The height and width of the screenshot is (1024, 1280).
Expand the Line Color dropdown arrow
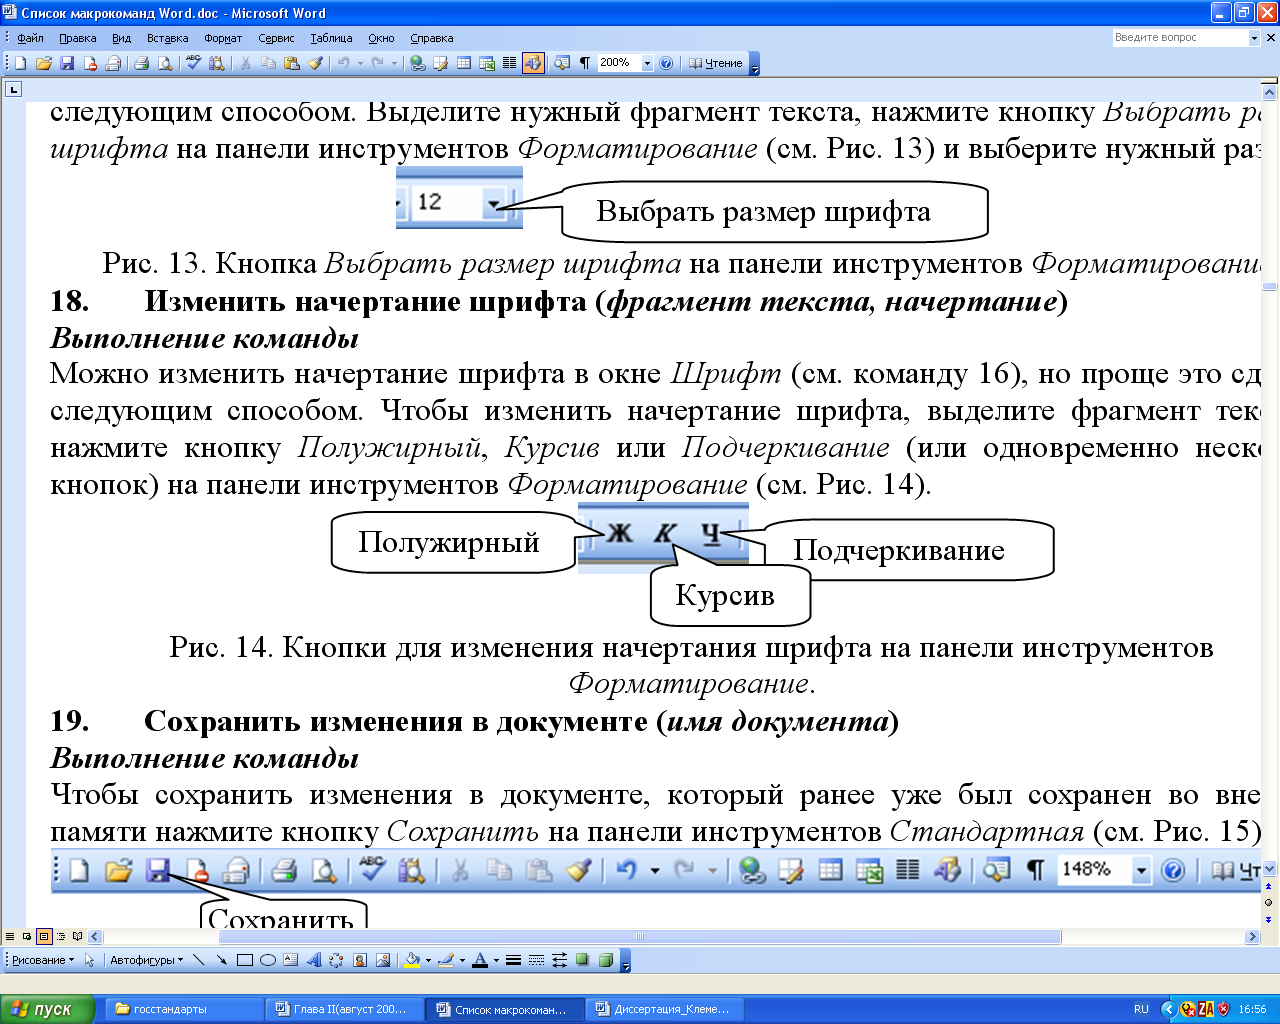pos(462,960)
